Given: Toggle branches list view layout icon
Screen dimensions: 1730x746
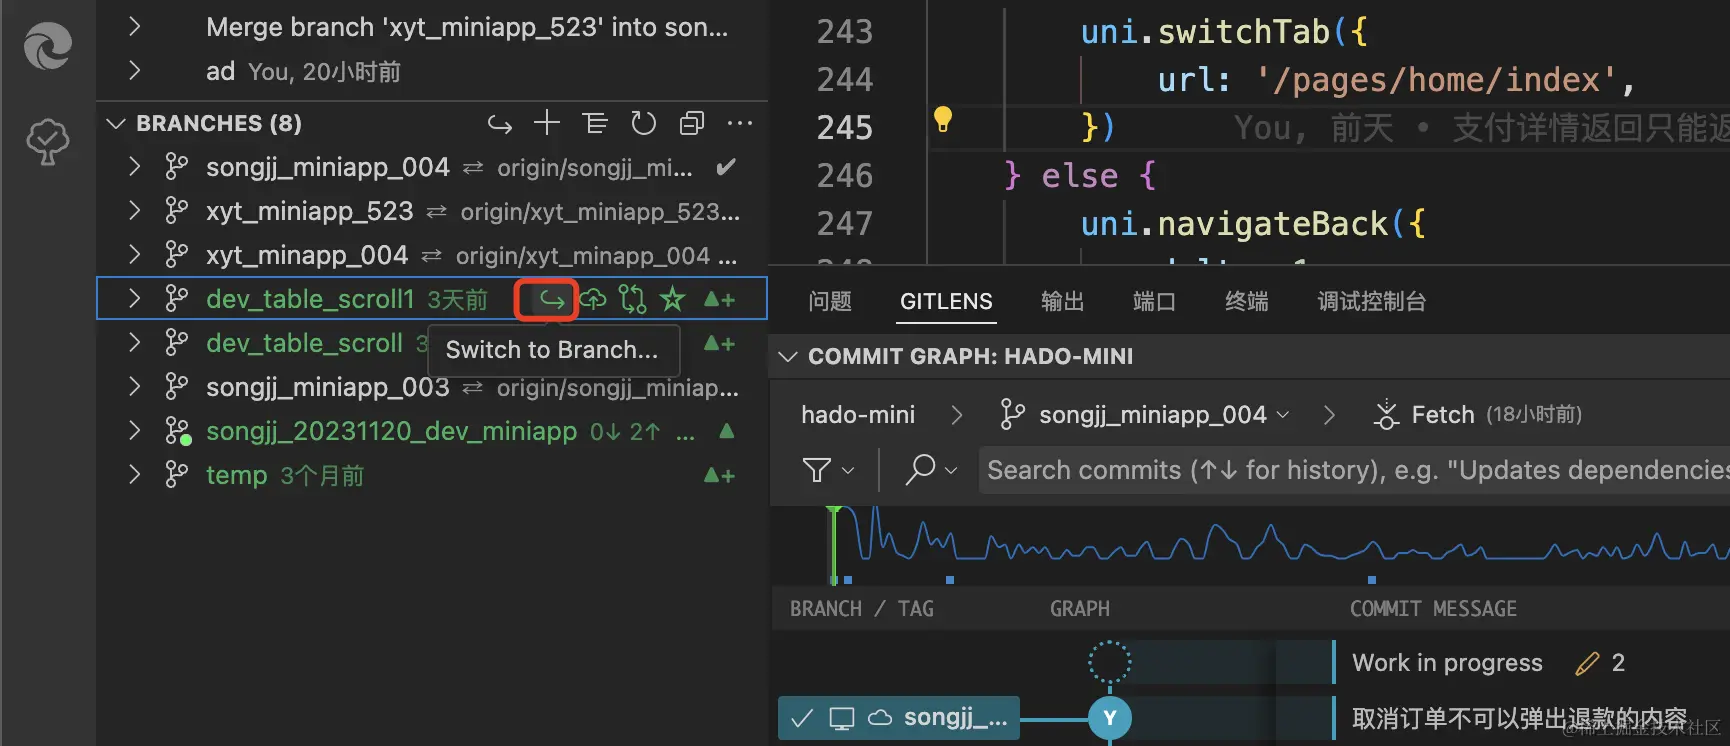Looking at the screenshot, I should (x=595, y=123).
